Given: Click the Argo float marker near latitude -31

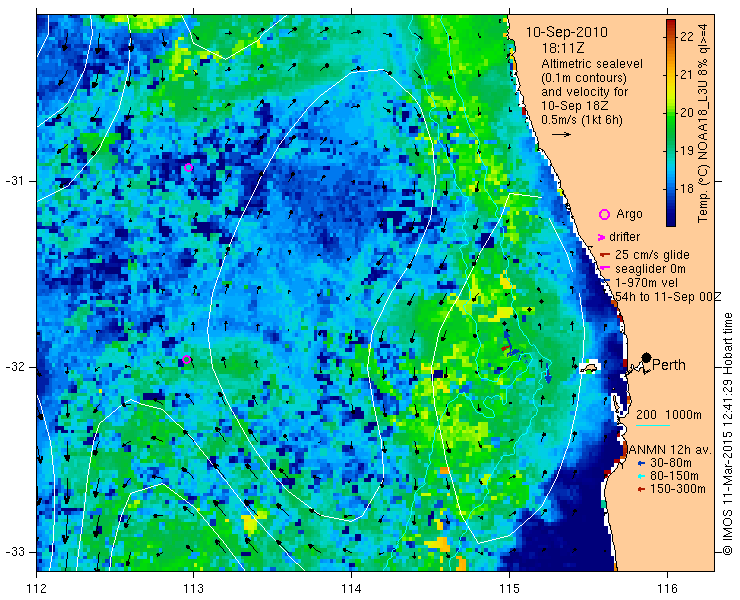Looking at the screenshot, I should pyautogui.click(x=188, y=168).
